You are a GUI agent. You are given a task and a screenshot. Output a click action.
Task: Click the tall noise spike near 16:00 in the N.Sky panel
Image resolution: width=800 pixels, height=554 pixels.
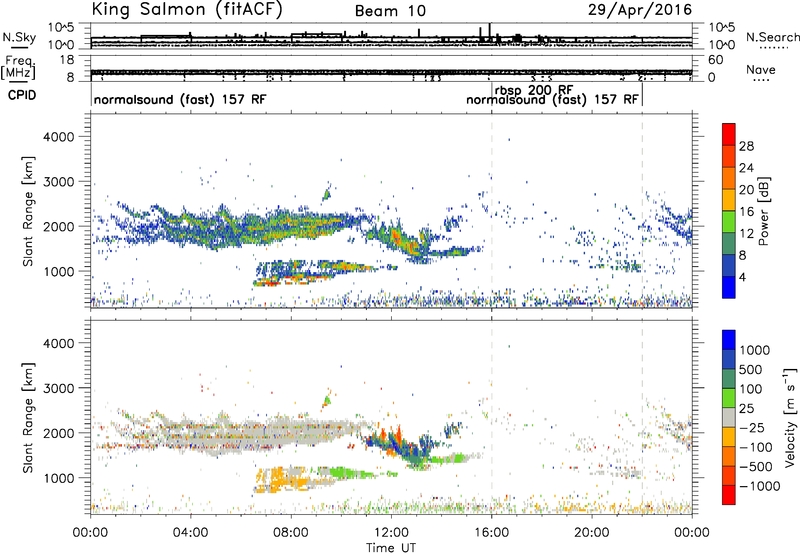click(490, 33)
